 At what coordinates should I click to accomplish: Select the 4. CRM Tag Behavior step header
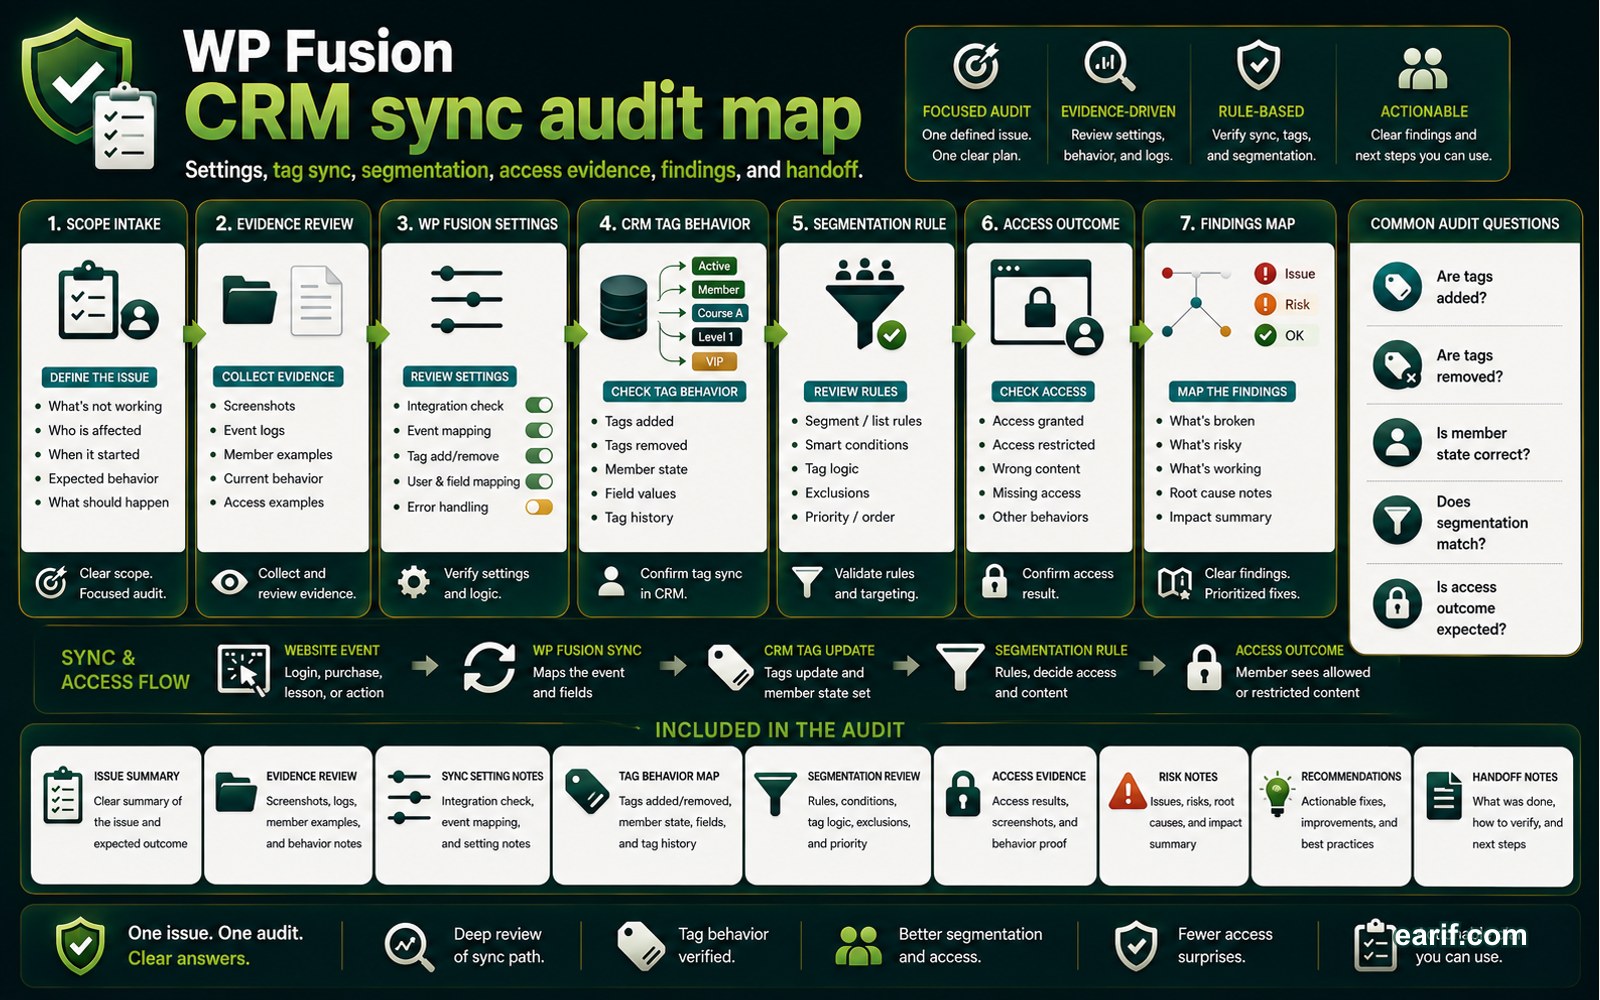pos(674,224)
